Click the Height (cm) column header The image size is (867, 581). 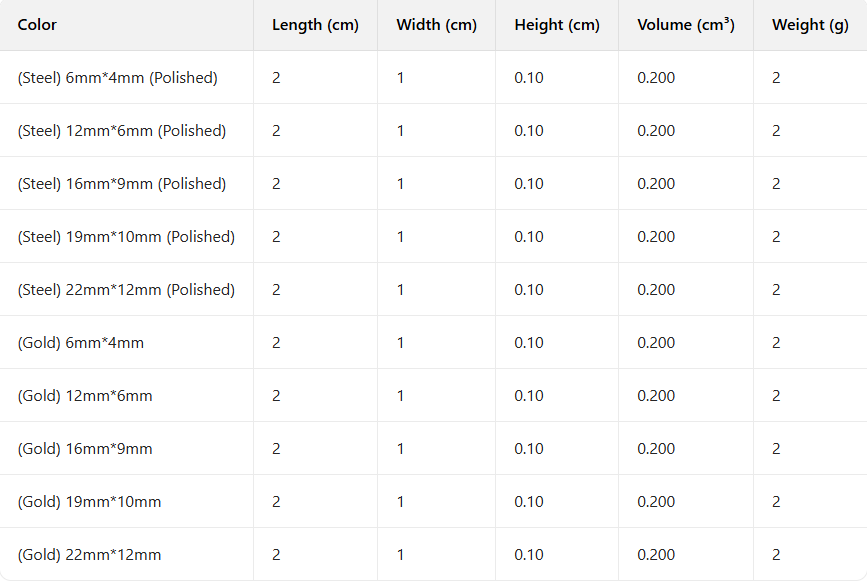[557, 25]
